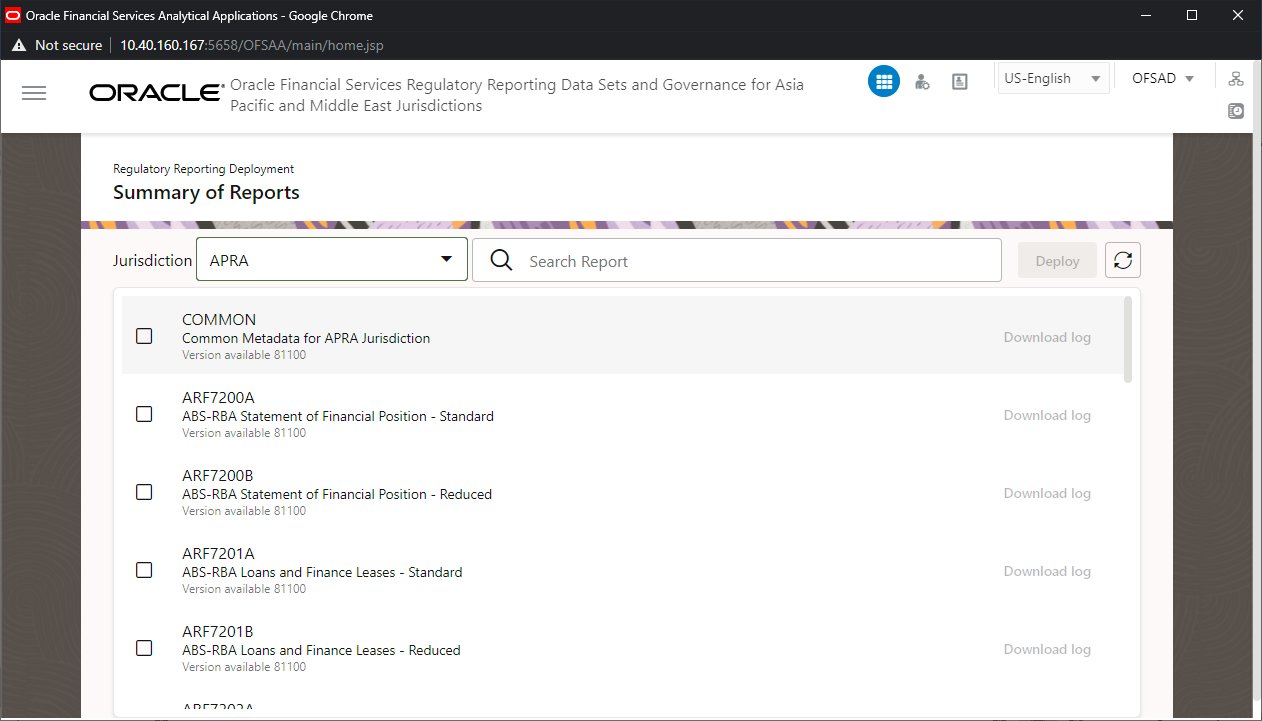Click the Not secure warning icon
Image resolution: width=1262 pixels, height=721 pixels.
pyautogui.click(x=18, y=45)
